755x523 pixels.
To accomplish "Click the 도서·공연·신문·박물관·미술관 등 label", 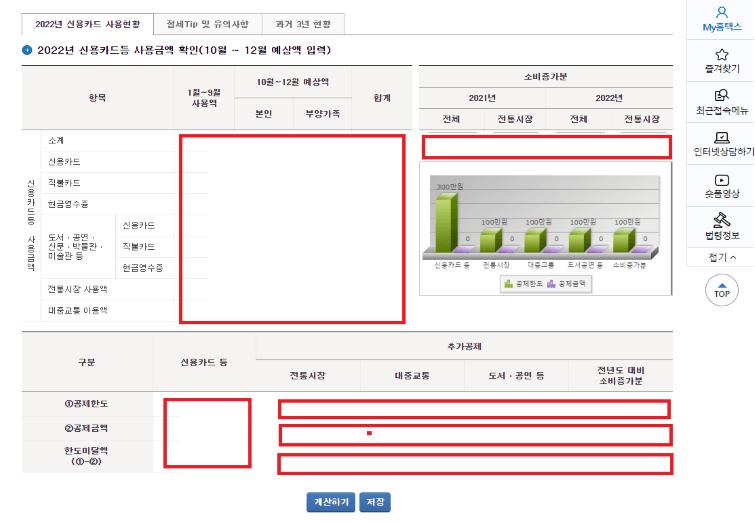I will click(x=76, y=247).
